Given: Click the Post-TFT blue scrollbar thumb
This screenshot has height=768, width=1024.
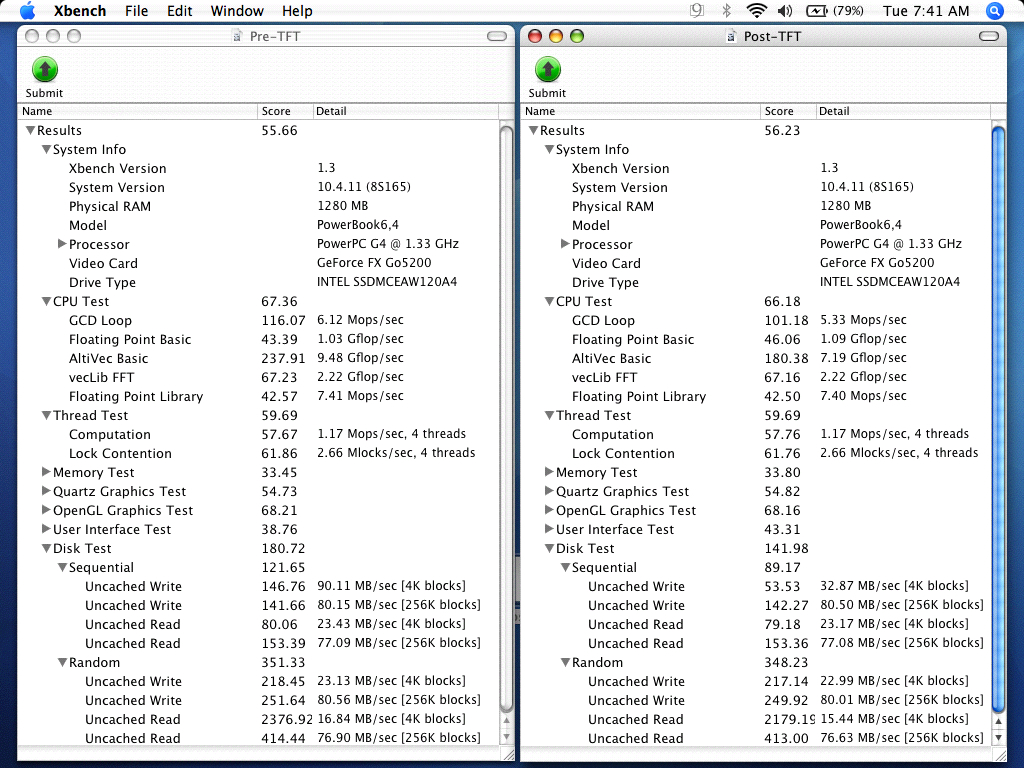Looking at the screenshot, I should point(999,418).
